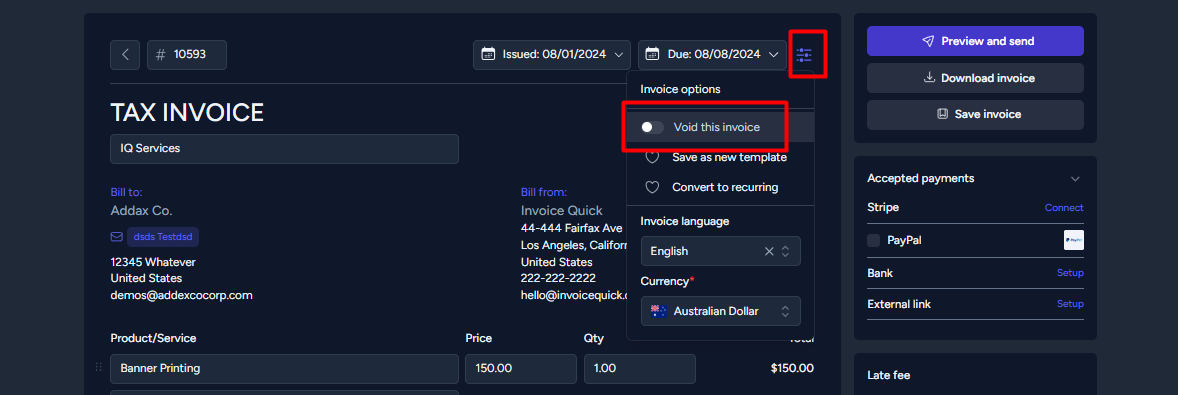Click the drag handle beside Banner Printing

(98, 367)
